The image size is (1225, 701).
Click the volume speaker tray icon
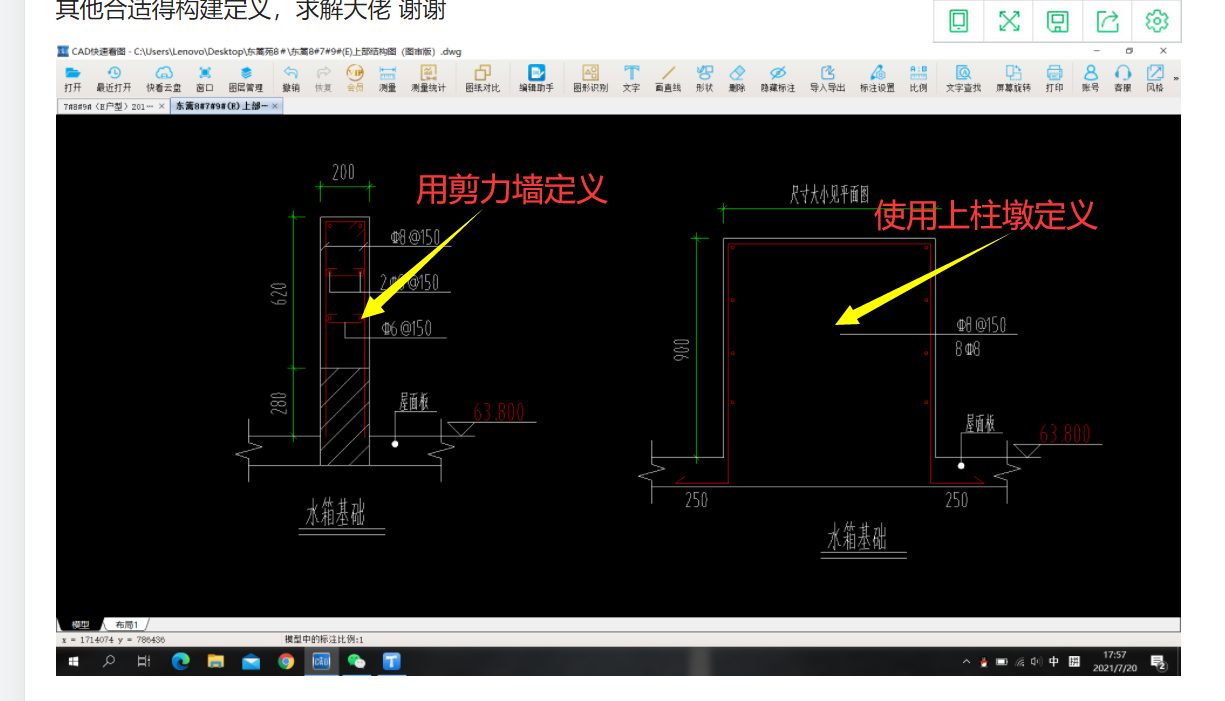tap(1036, 661)
